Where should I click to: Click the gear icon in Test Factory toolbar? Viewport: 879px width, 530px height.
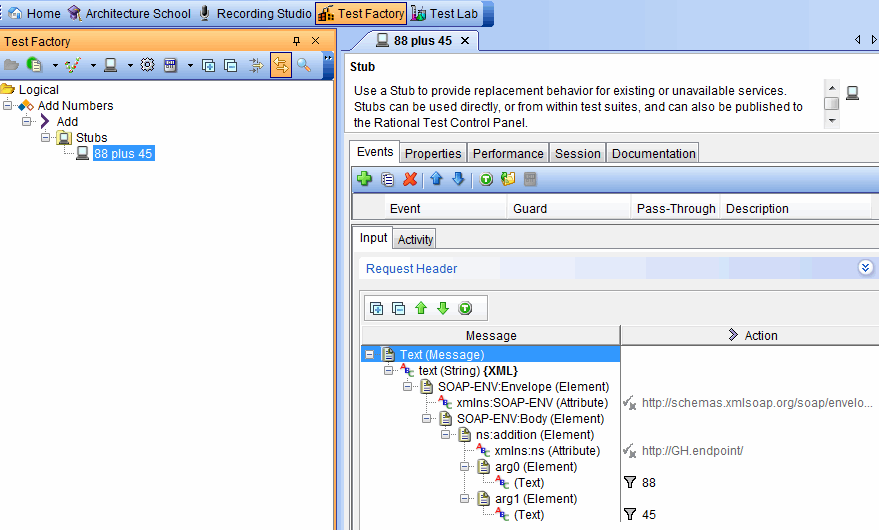pos(147,65)
